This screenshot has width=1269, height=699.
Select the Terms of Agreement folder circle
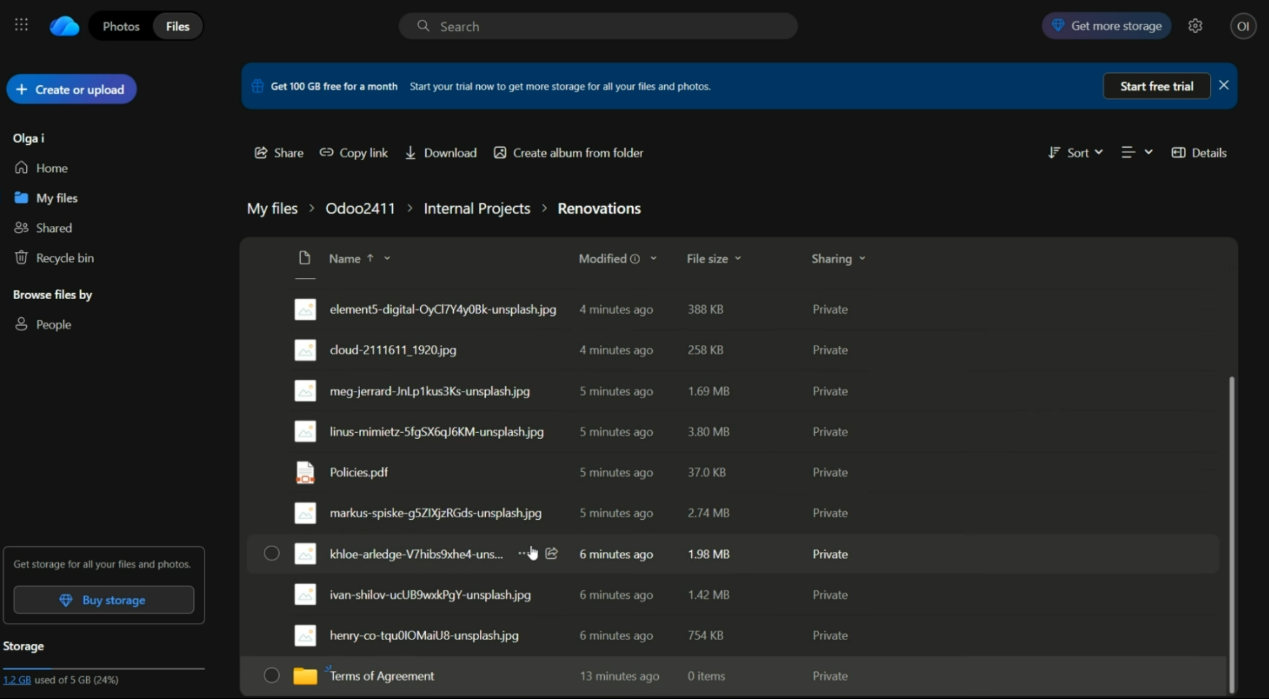pos(271,676)
